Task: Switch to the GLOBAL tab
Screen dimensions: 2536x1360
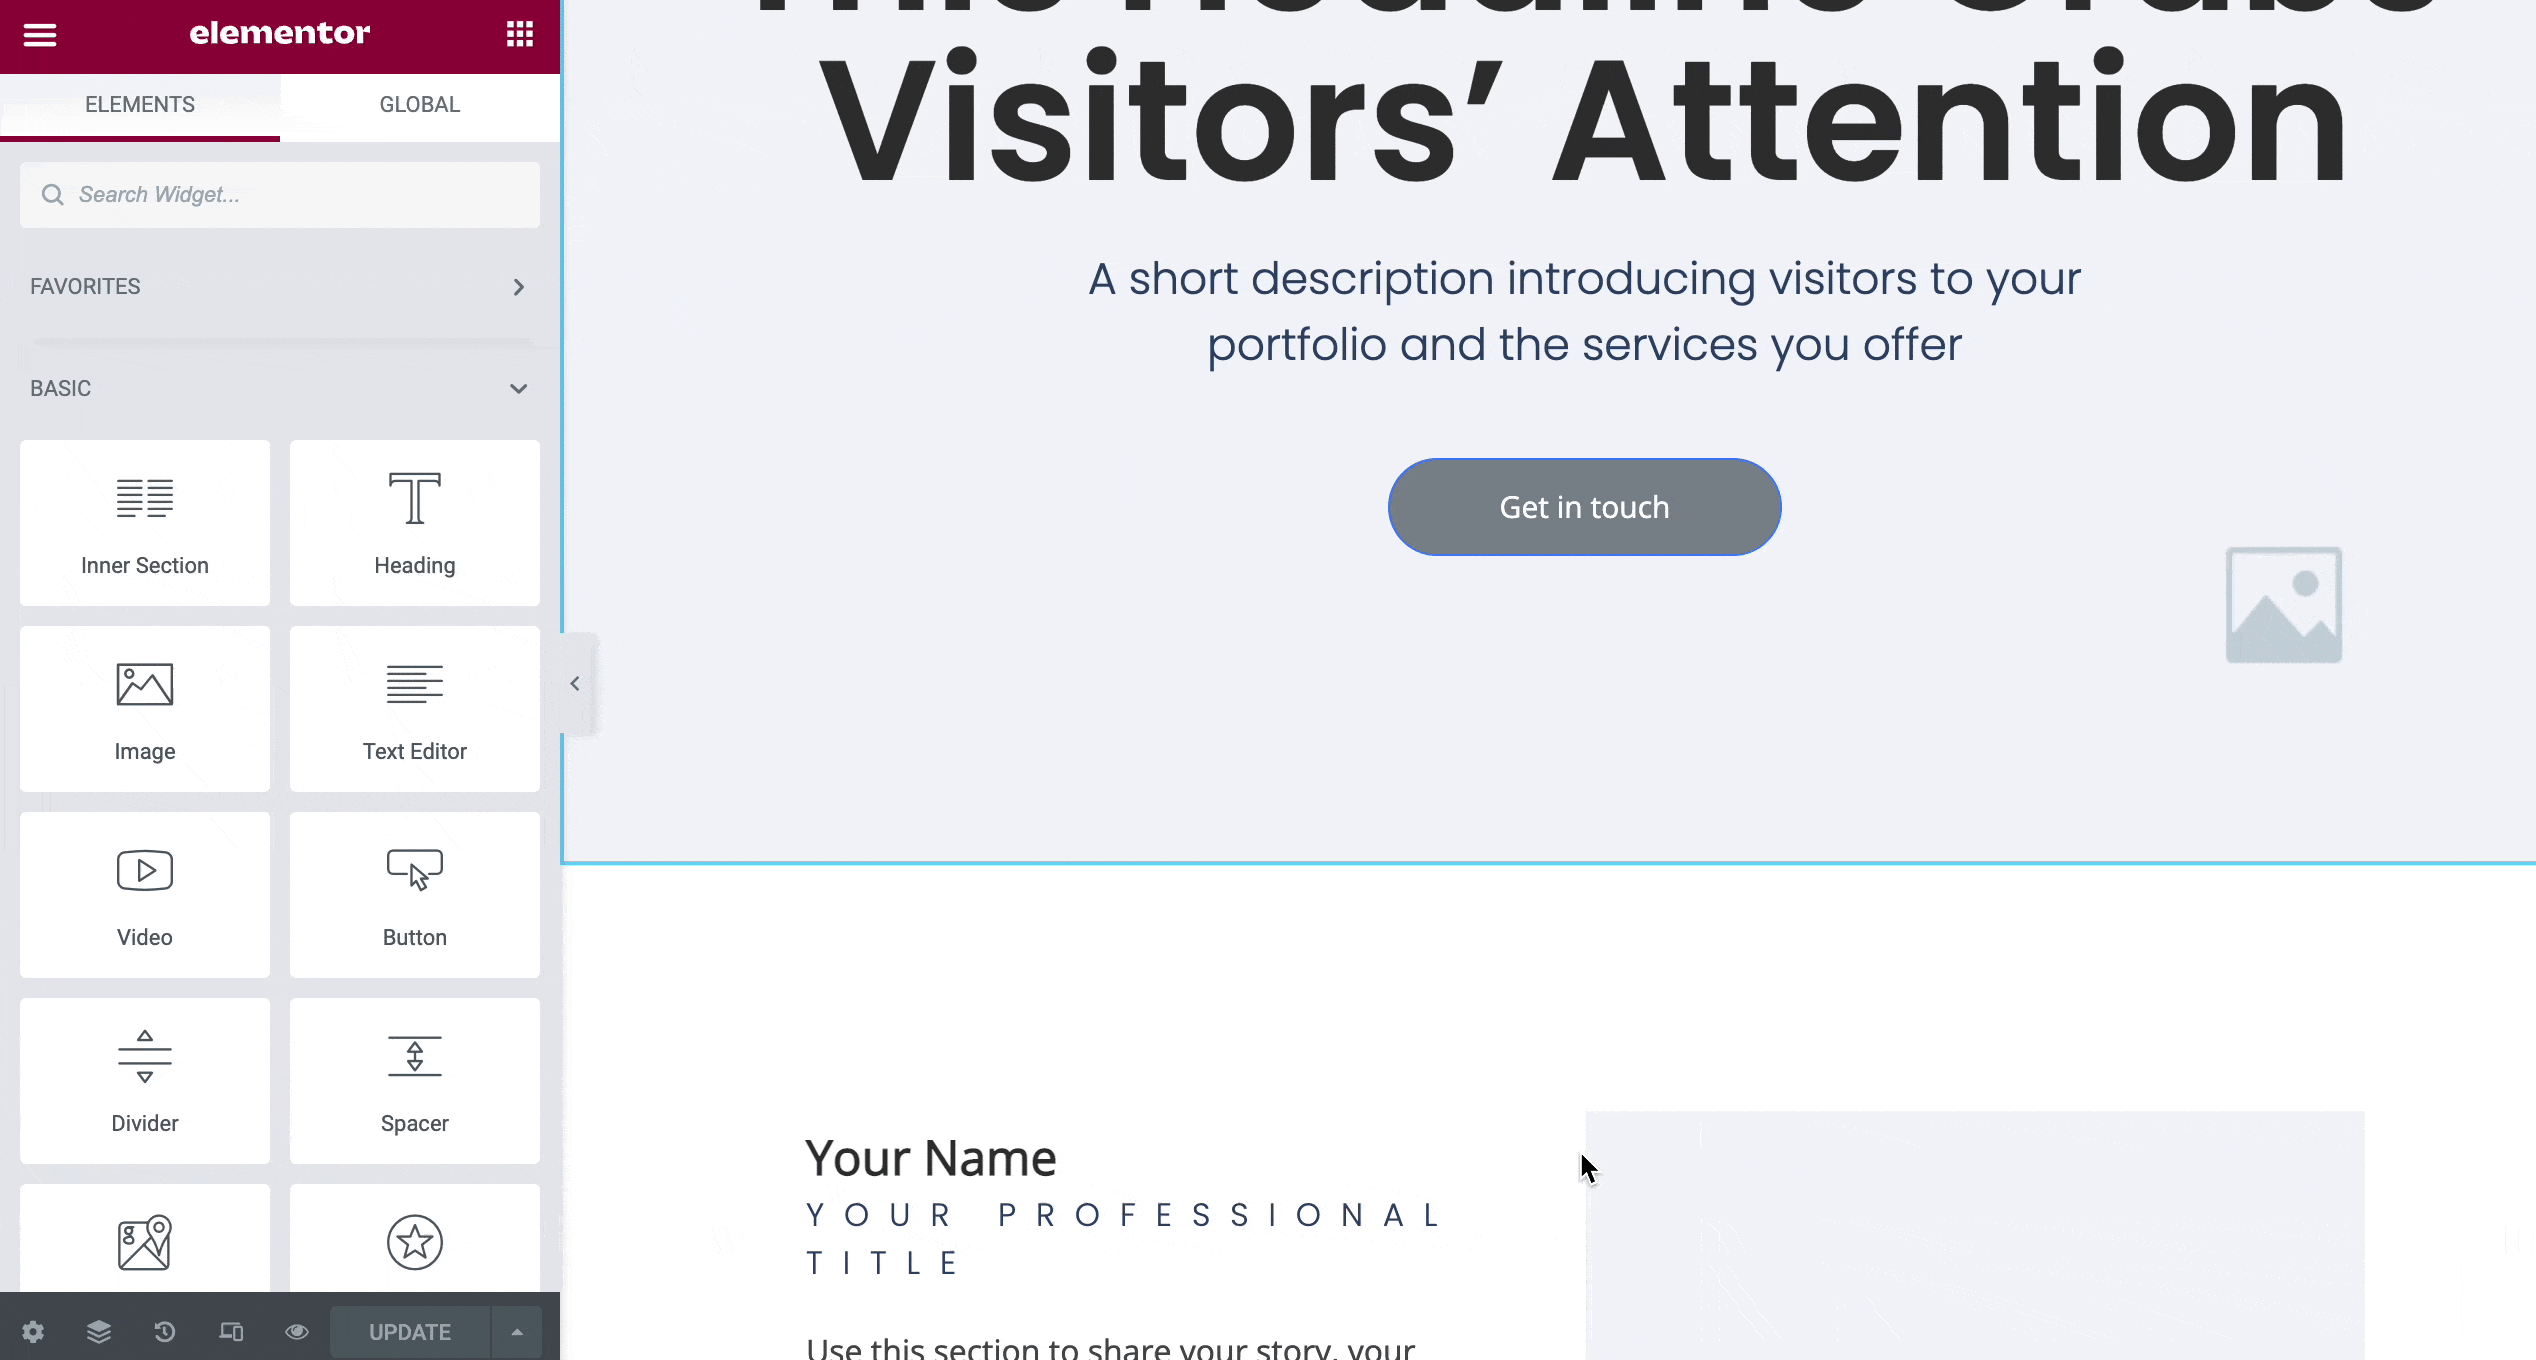Action: pyautogui.click(x=419, y=104)
